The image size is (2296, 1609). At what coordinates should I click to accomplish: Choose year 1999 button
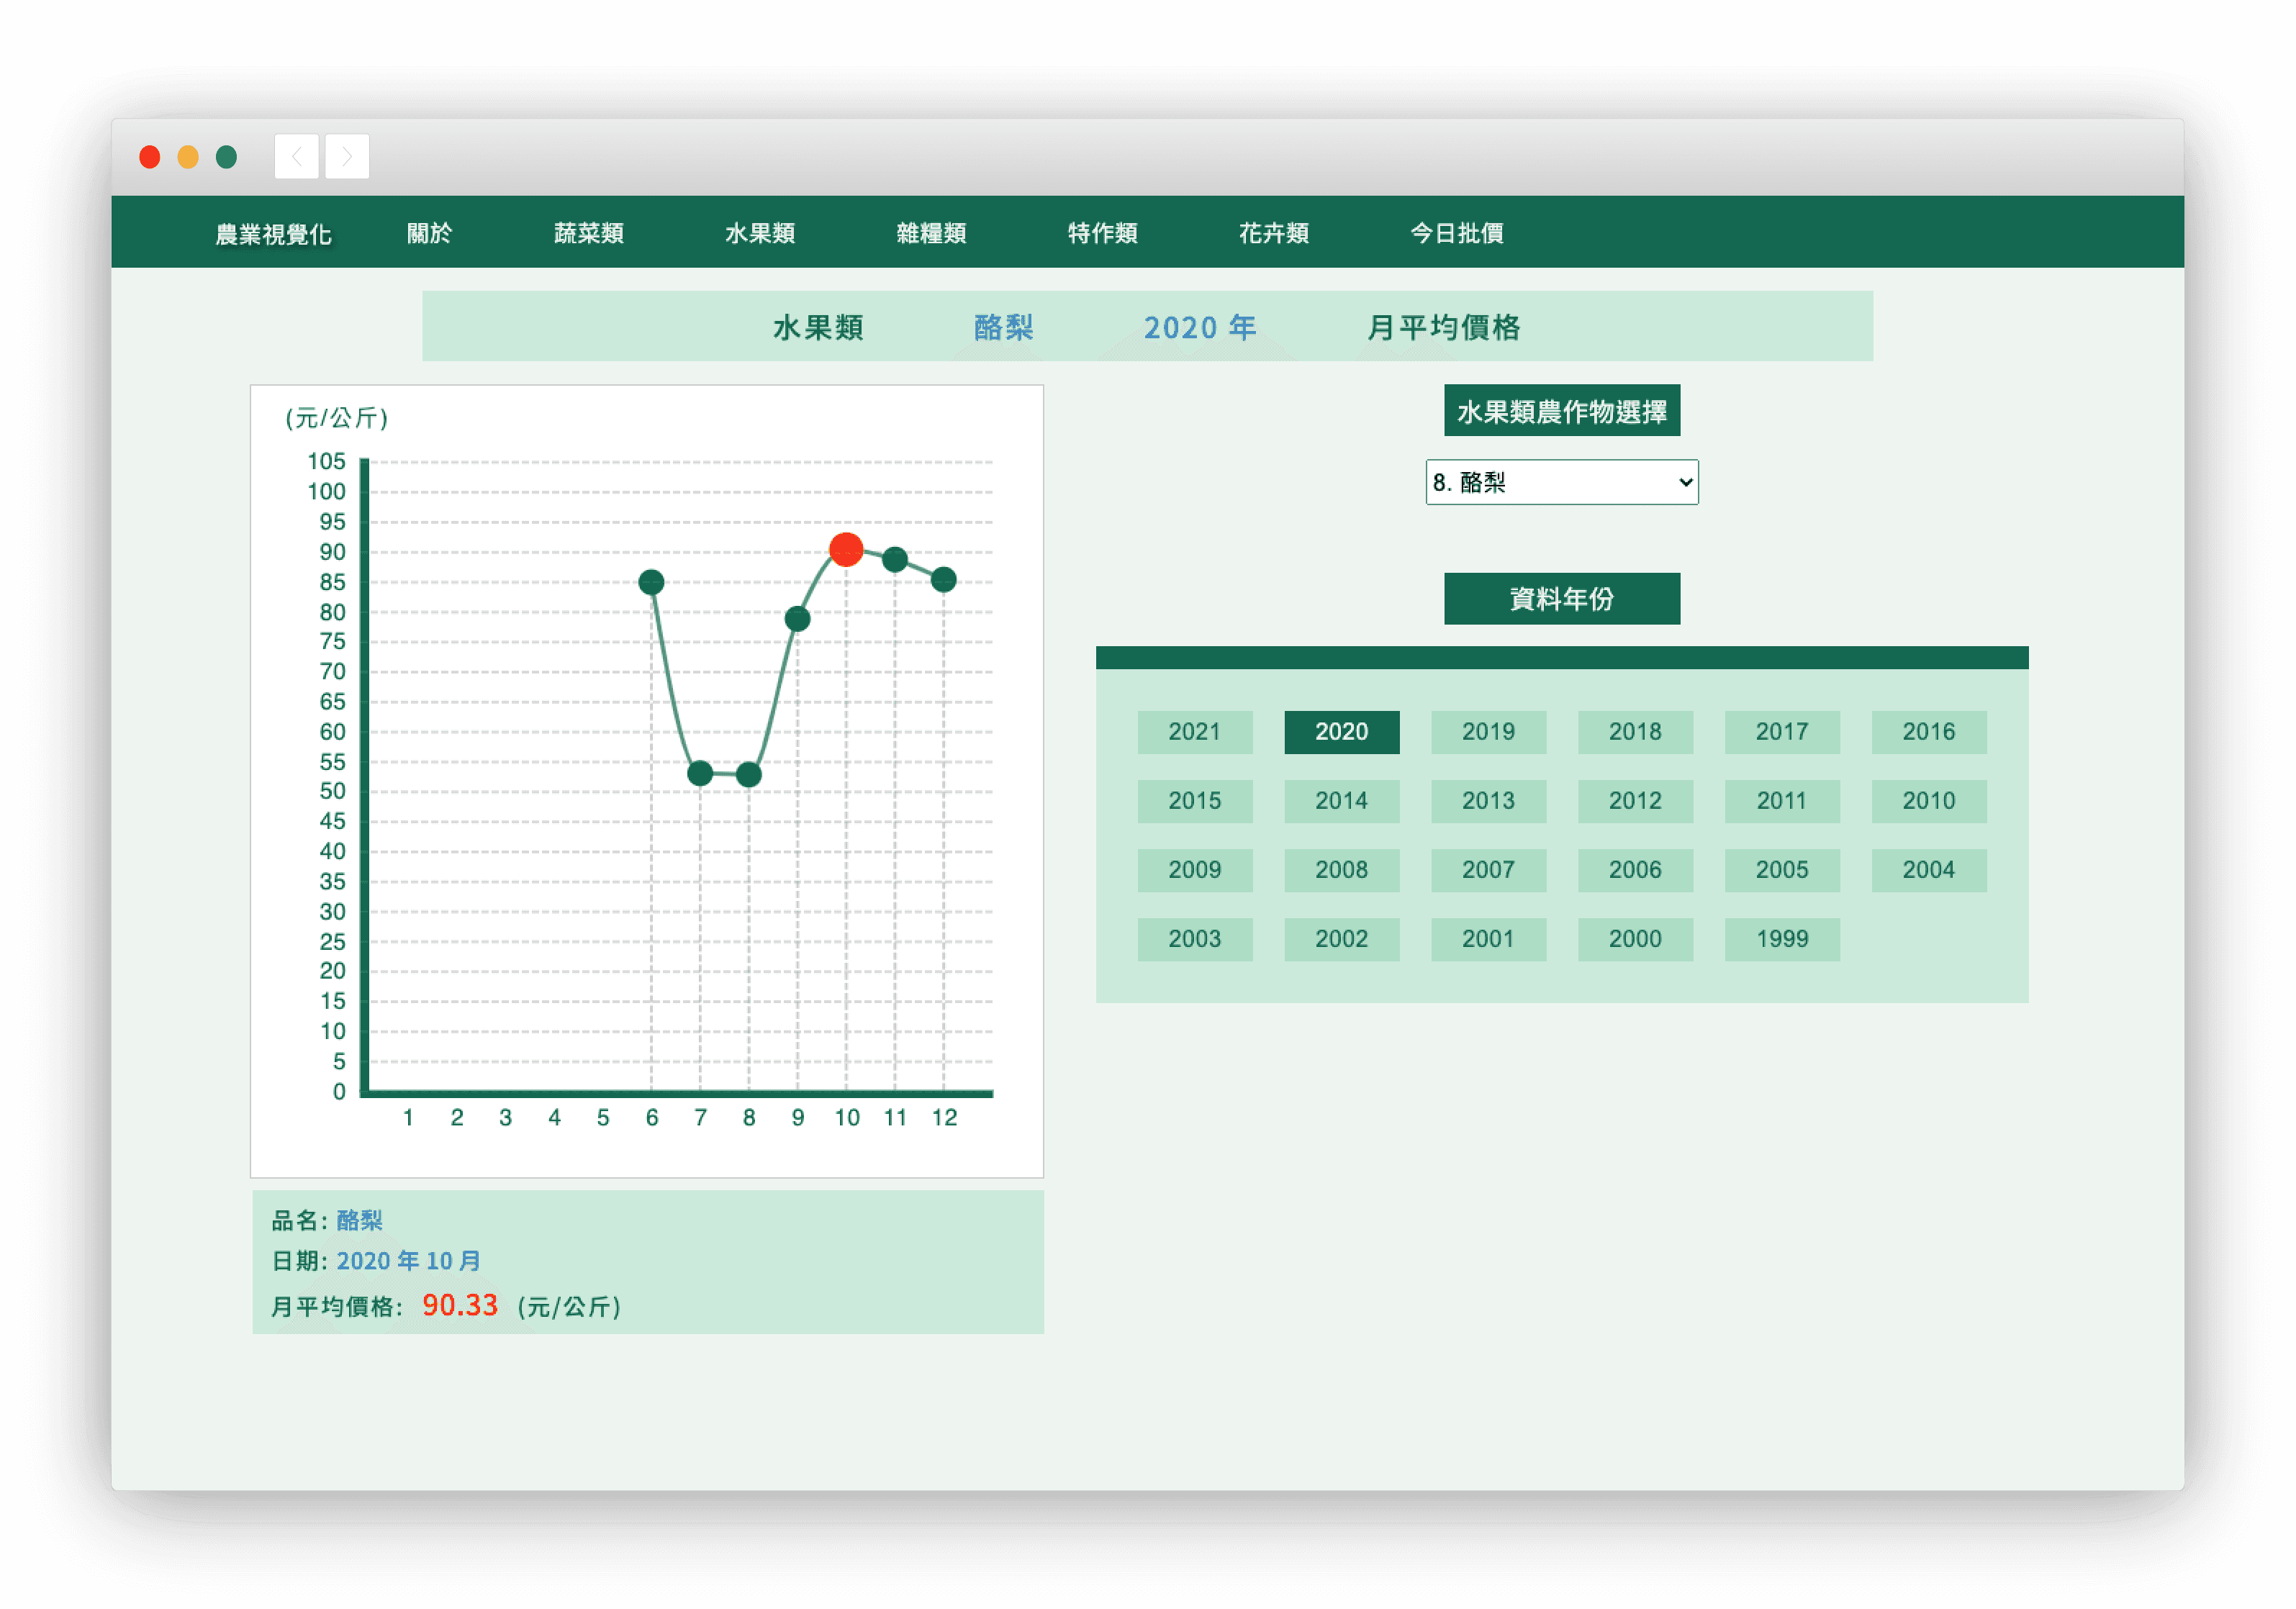click(x=1782, y=939)
